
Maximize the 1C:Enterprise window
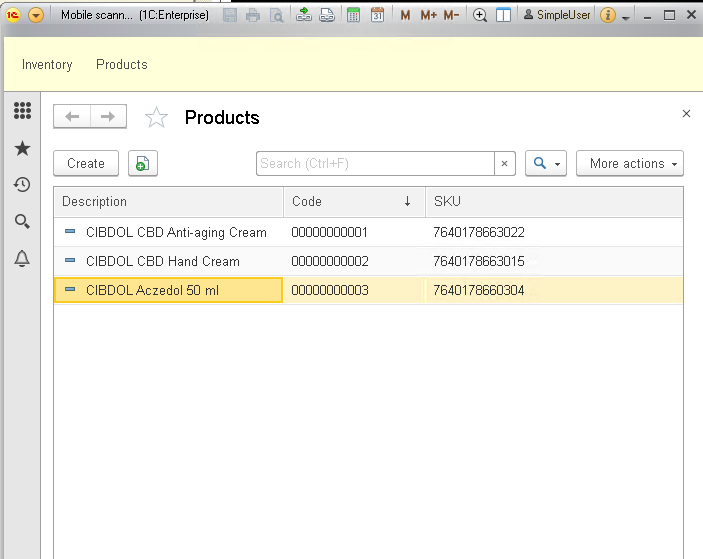[x=669, y=15]
